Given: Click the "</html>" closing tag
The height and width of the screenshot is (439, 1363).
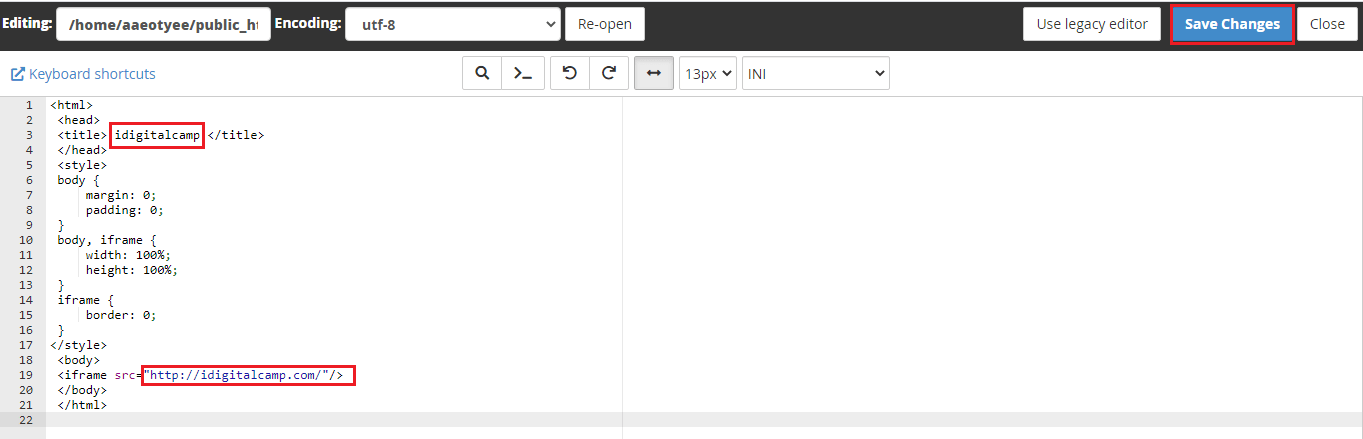Looking at the screenshot, I should [x=82, y=405].
